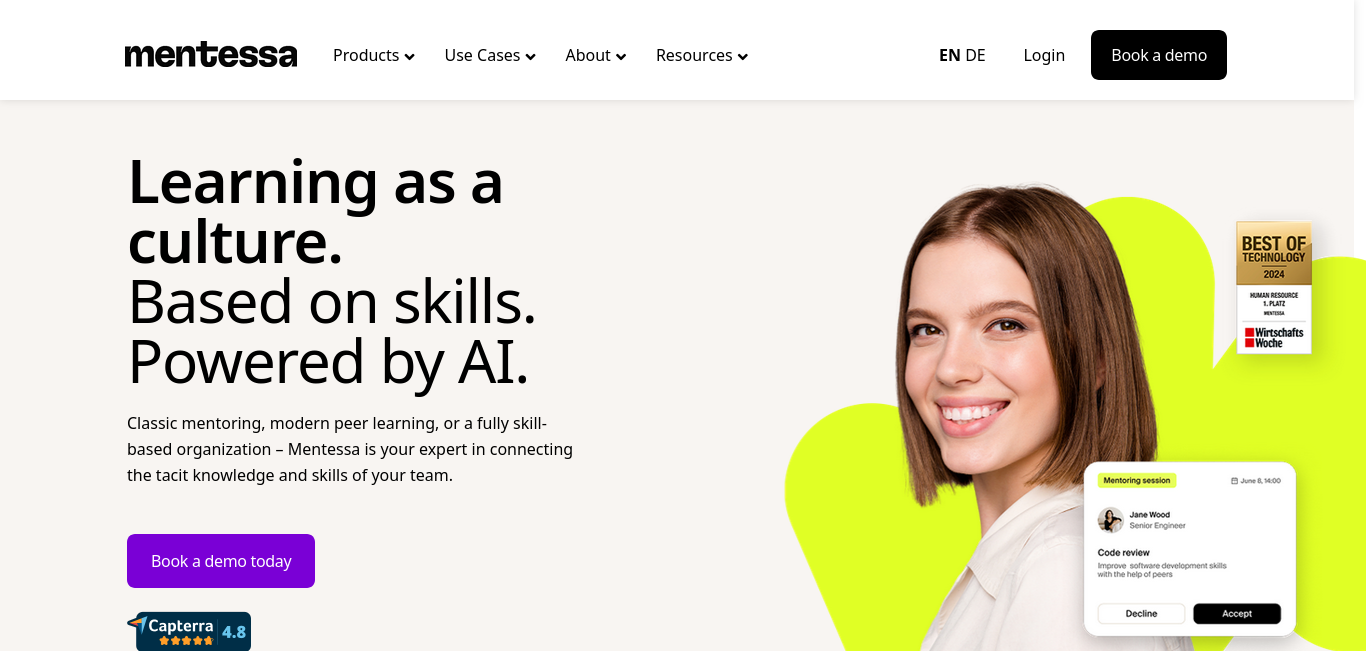1366x651 pixels.
Task: Click the purple Book a demo today button
Action: pyautogui.click(x=221, y=561)
